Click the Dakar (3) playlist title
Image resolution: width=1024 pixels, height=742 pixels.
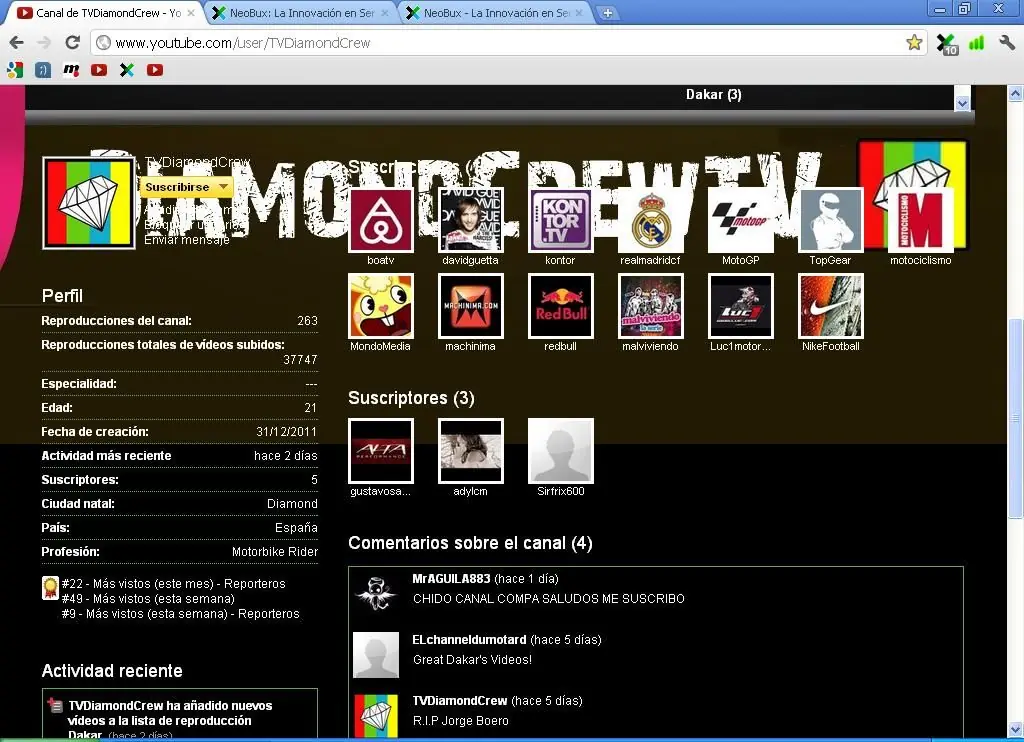pyautogui.click(x=713, y=95)
